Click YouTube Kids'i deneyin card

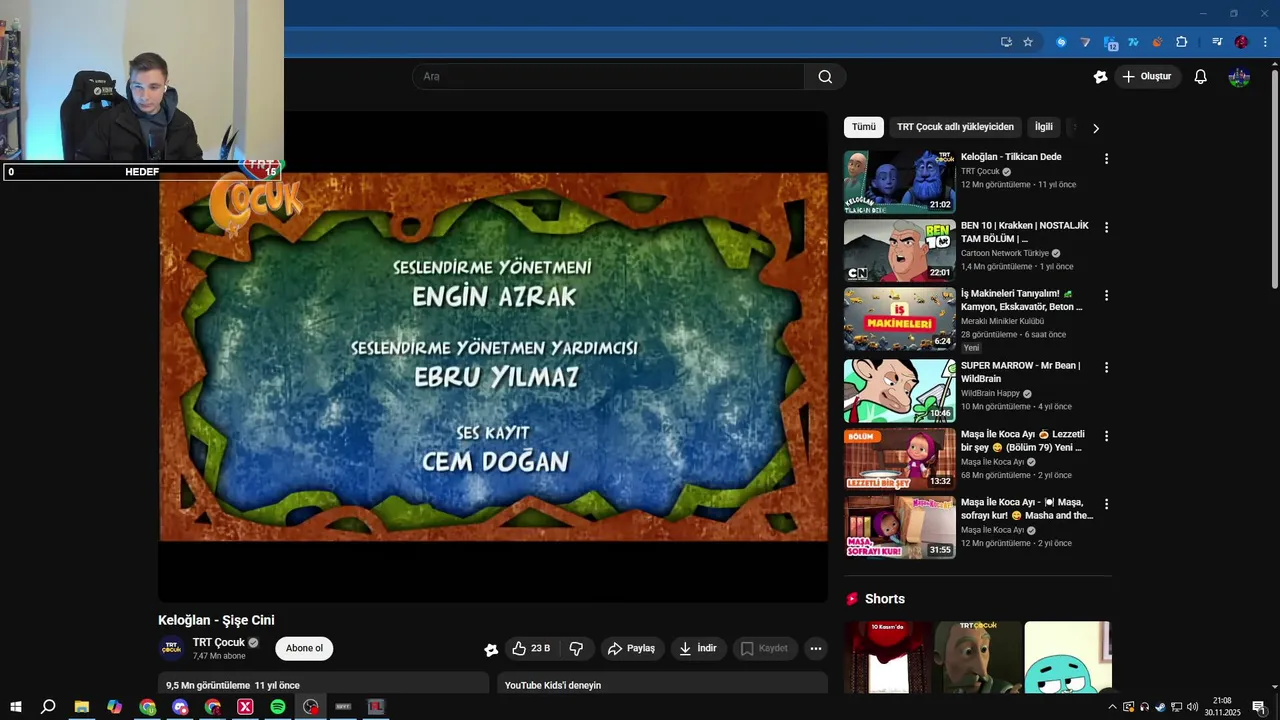pos(662,685)
